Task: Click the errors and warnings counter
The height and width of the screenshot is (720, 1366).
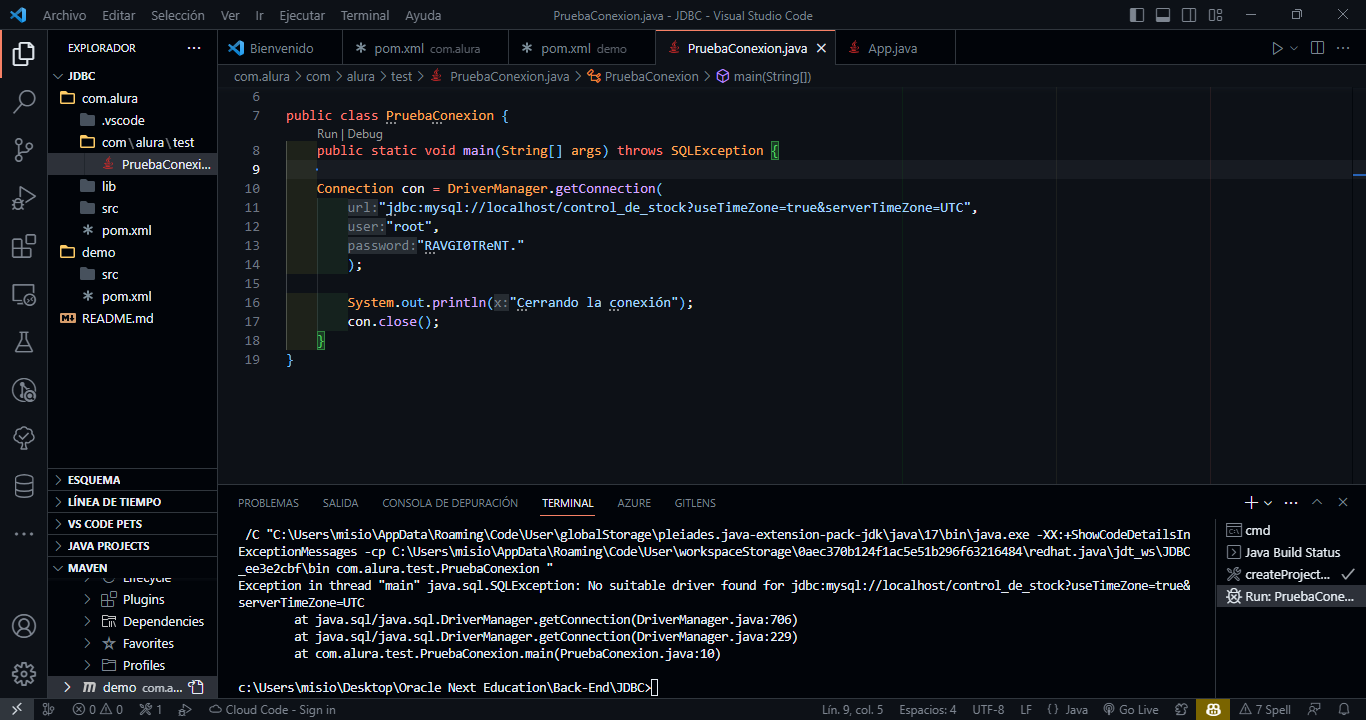Action: point(98,710)
